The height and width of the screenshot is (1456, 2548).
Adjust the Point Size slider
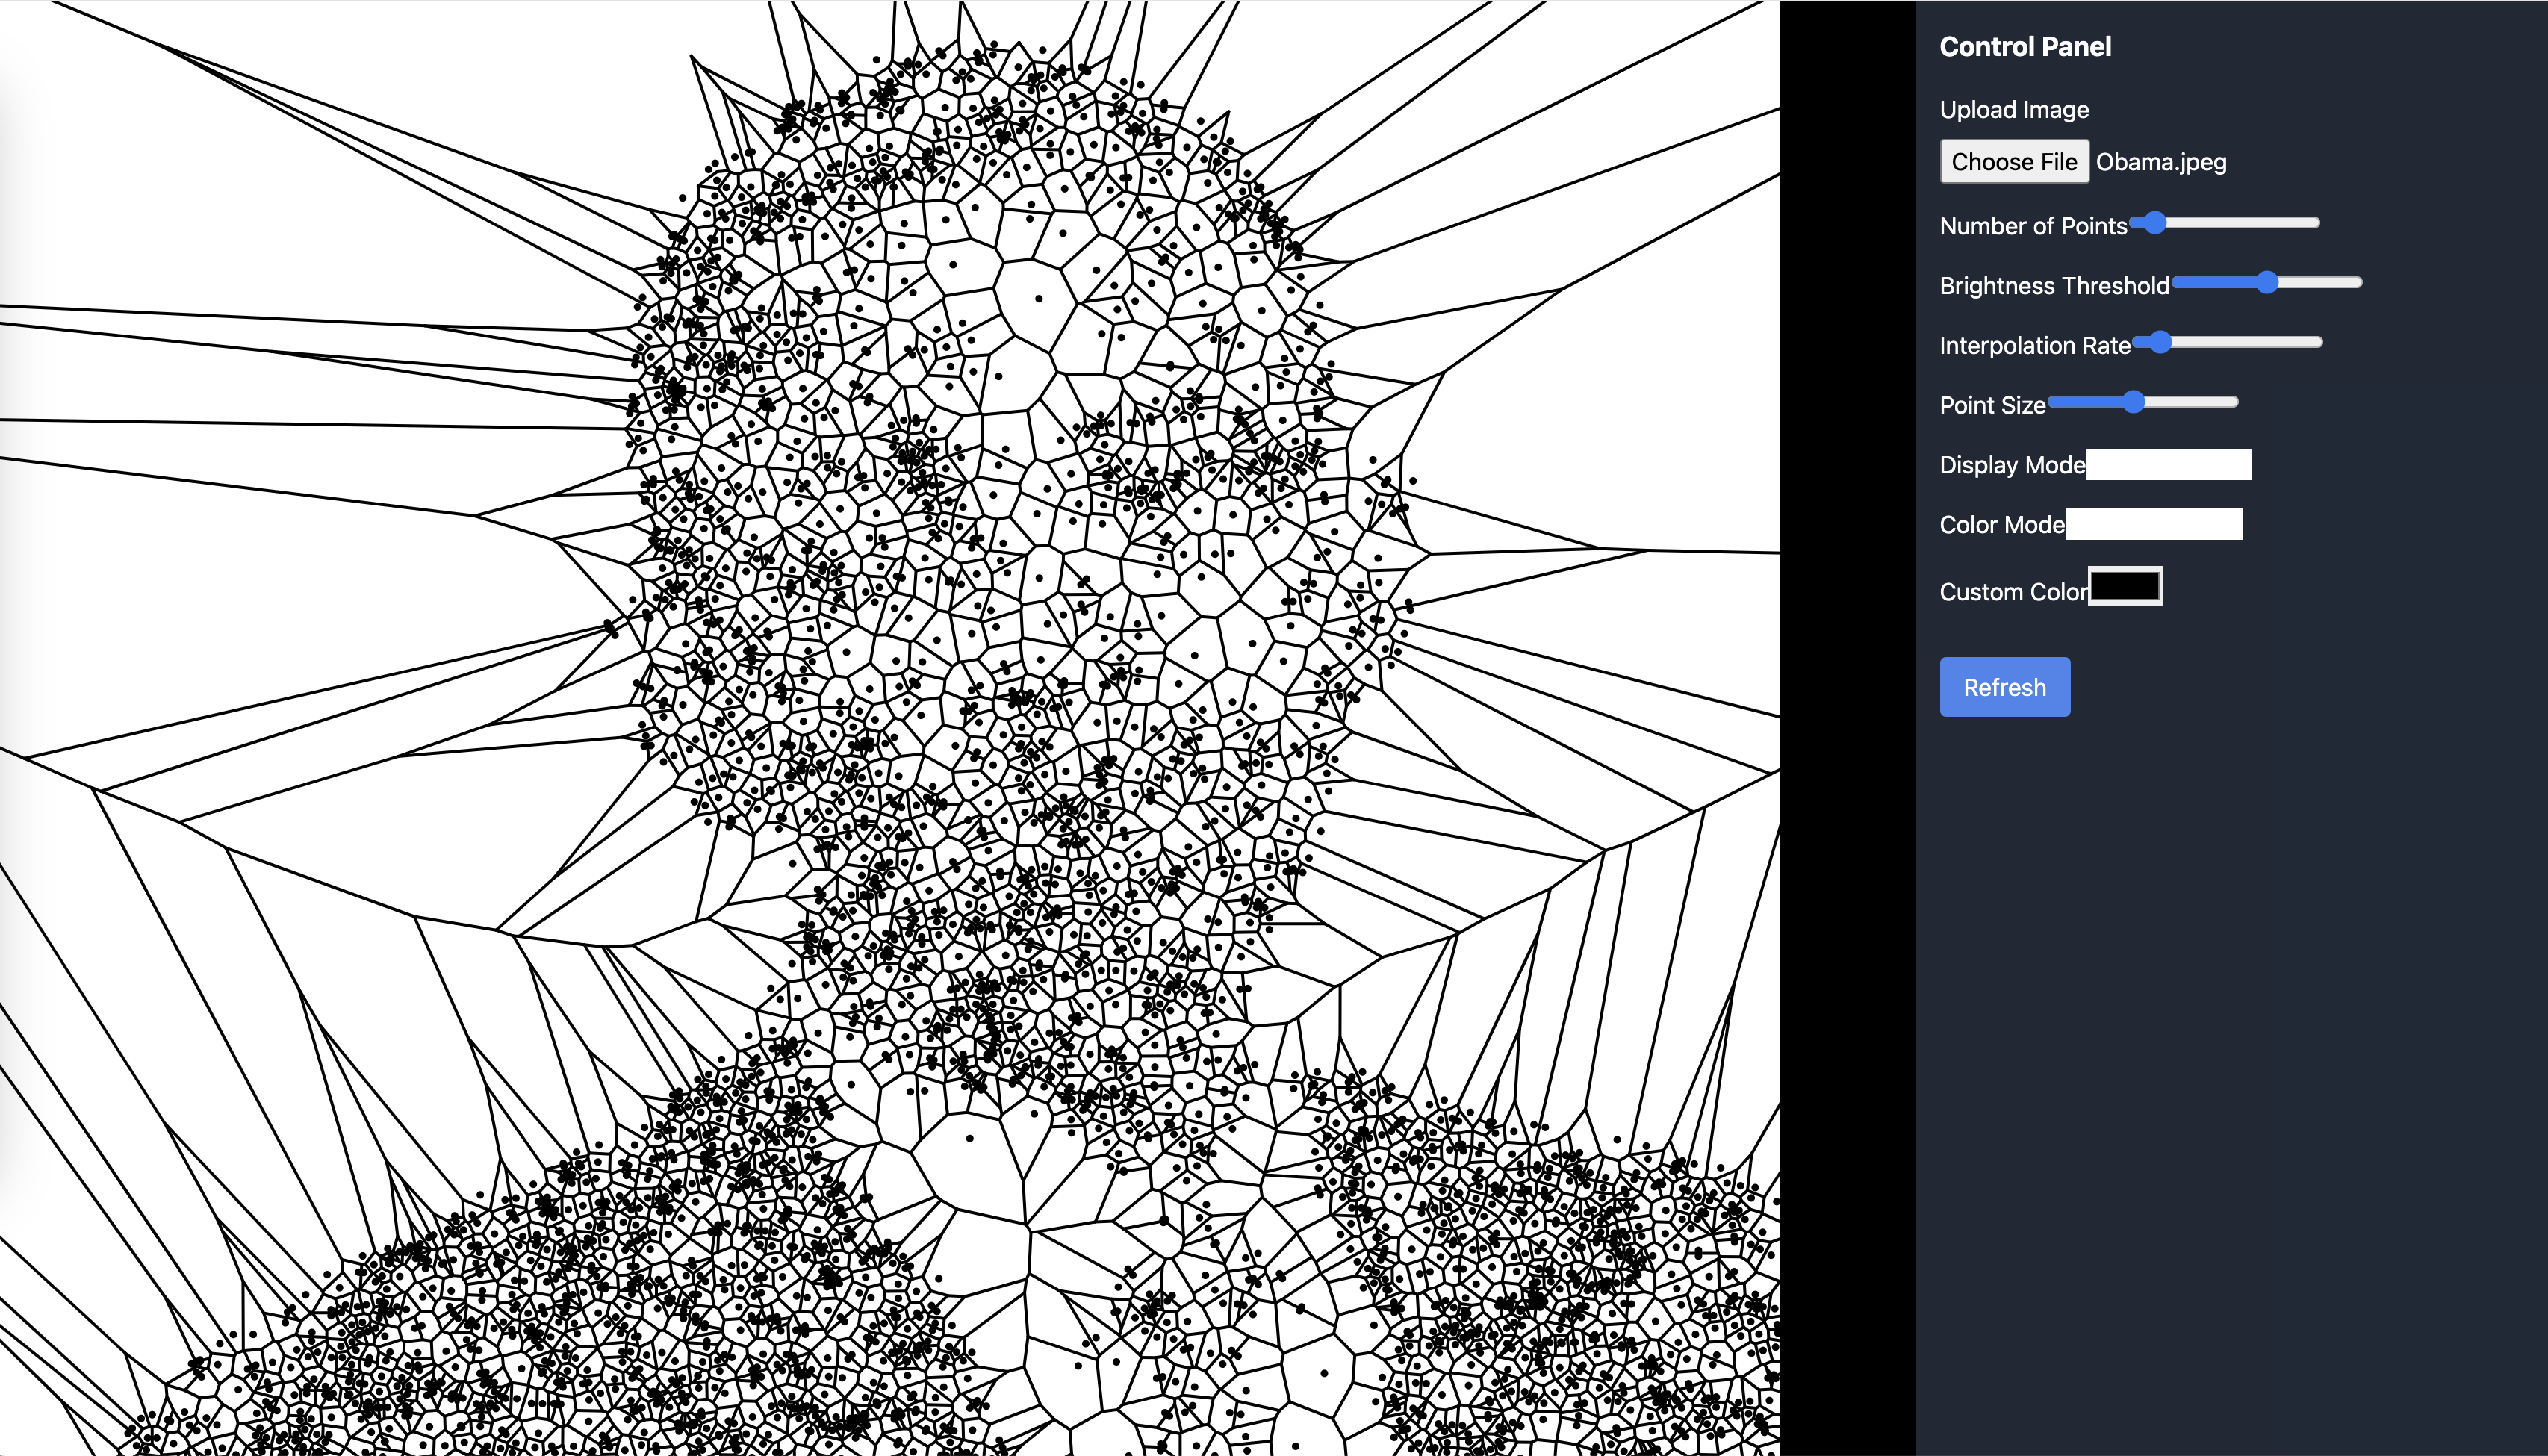tap(2143, 402)
